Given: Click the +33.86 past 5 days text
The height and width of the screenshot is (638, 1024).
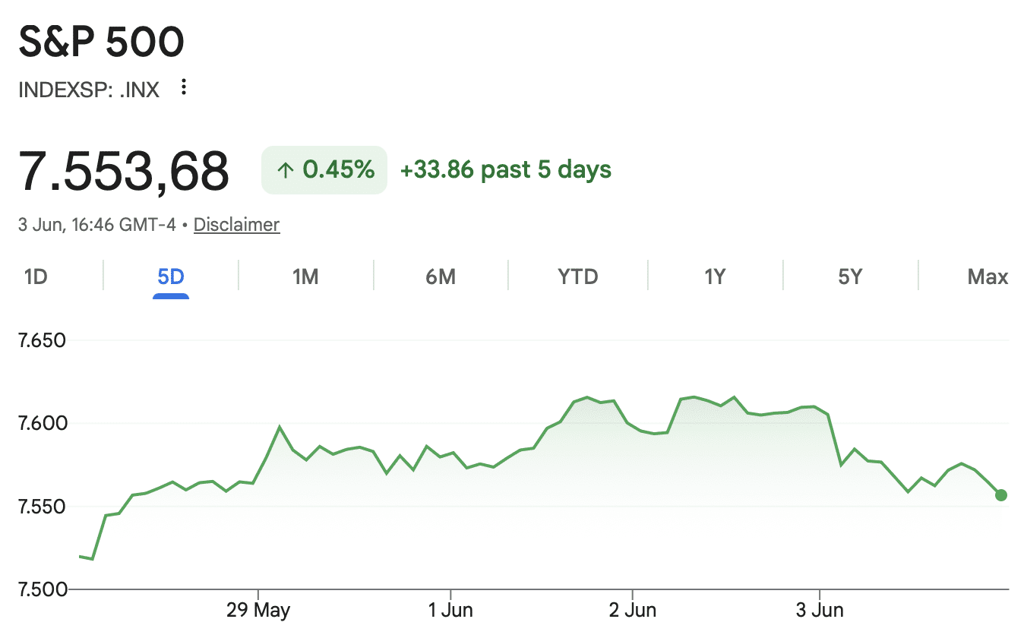Looking at the screenshot, I should tap(505, 170).
